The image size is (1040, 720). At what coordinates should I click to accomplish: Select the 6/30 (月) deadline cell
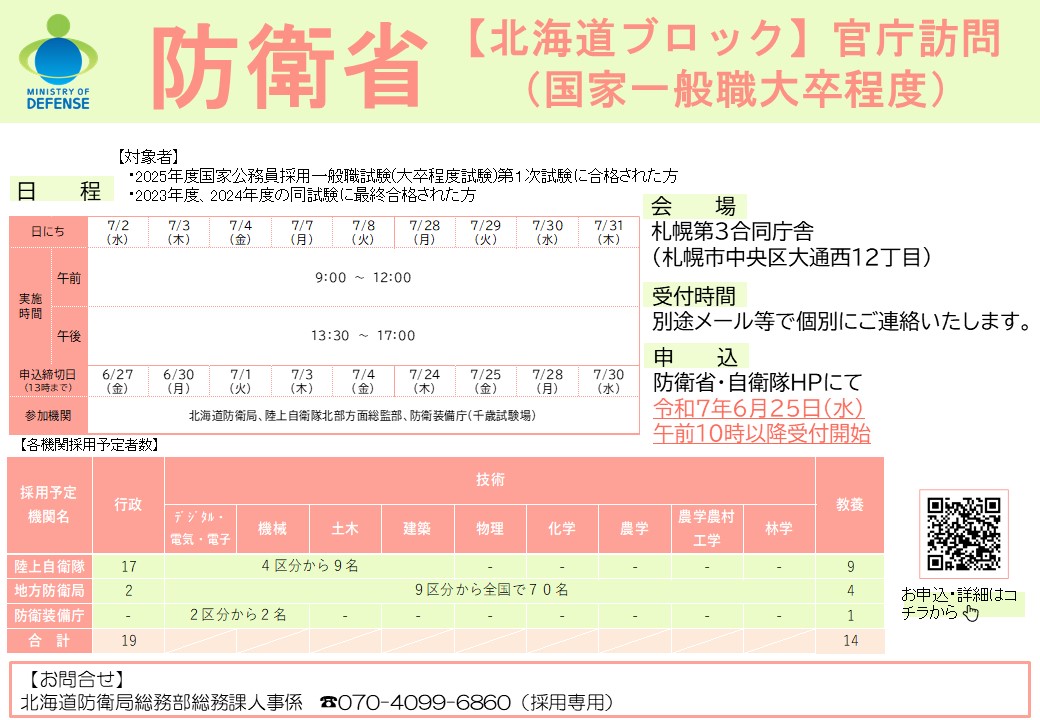point(179,381)
